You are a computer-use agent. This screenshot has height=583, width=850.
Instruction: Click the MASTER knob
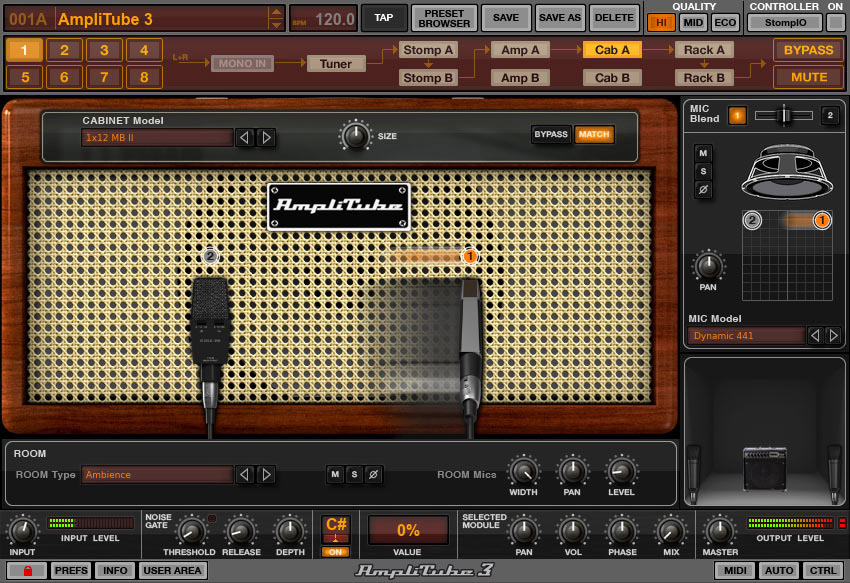tap(720, 531)
